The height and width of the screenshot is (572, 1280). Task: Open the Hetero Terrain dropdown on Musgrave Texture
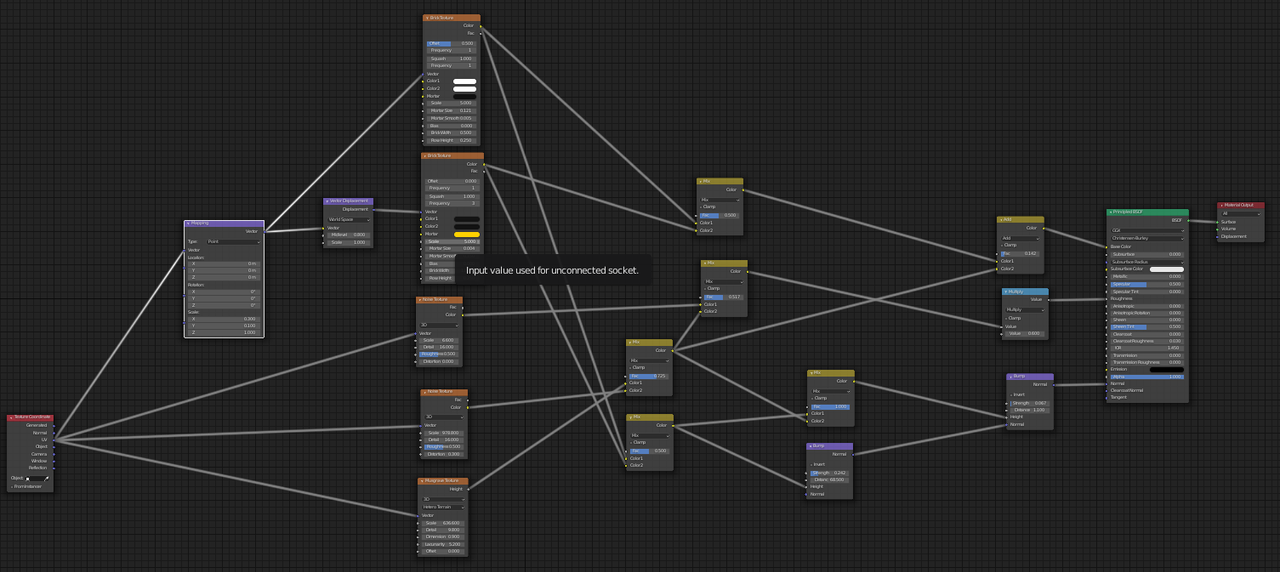[443, 507]
